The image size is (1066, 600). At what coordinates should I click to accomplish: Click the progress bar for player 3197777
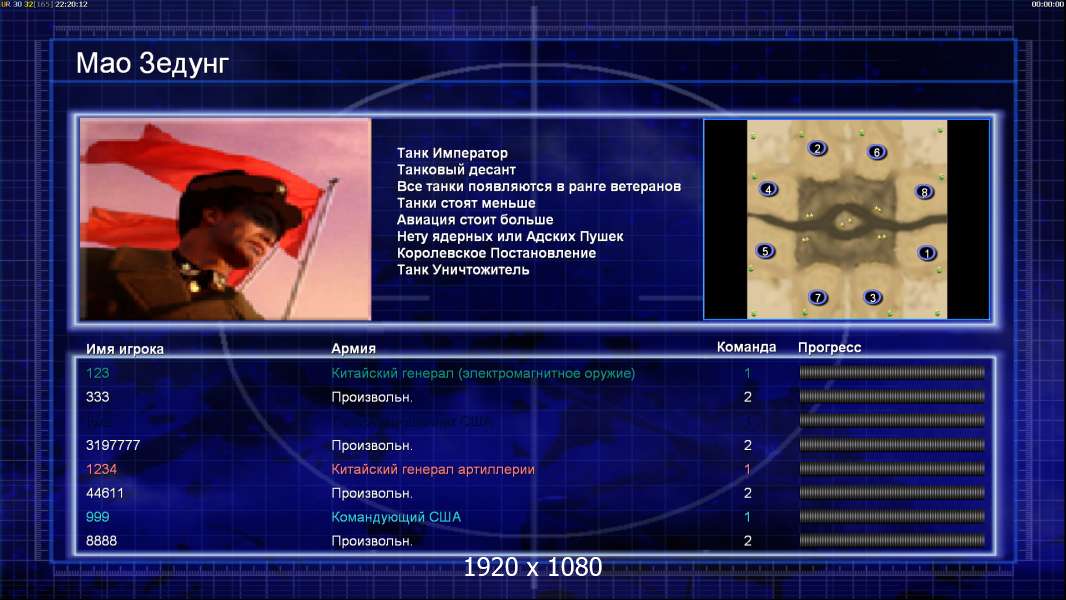click(892, 445)
